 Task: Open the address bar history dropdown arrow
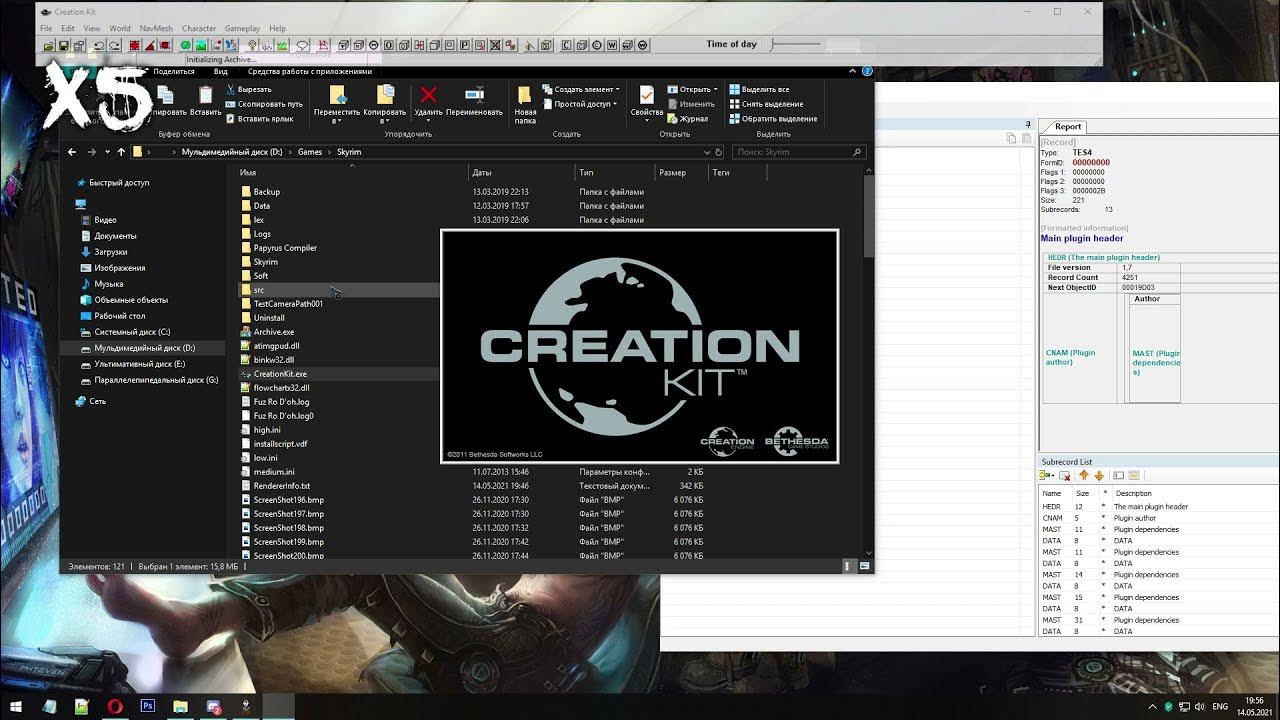[707, 152]
